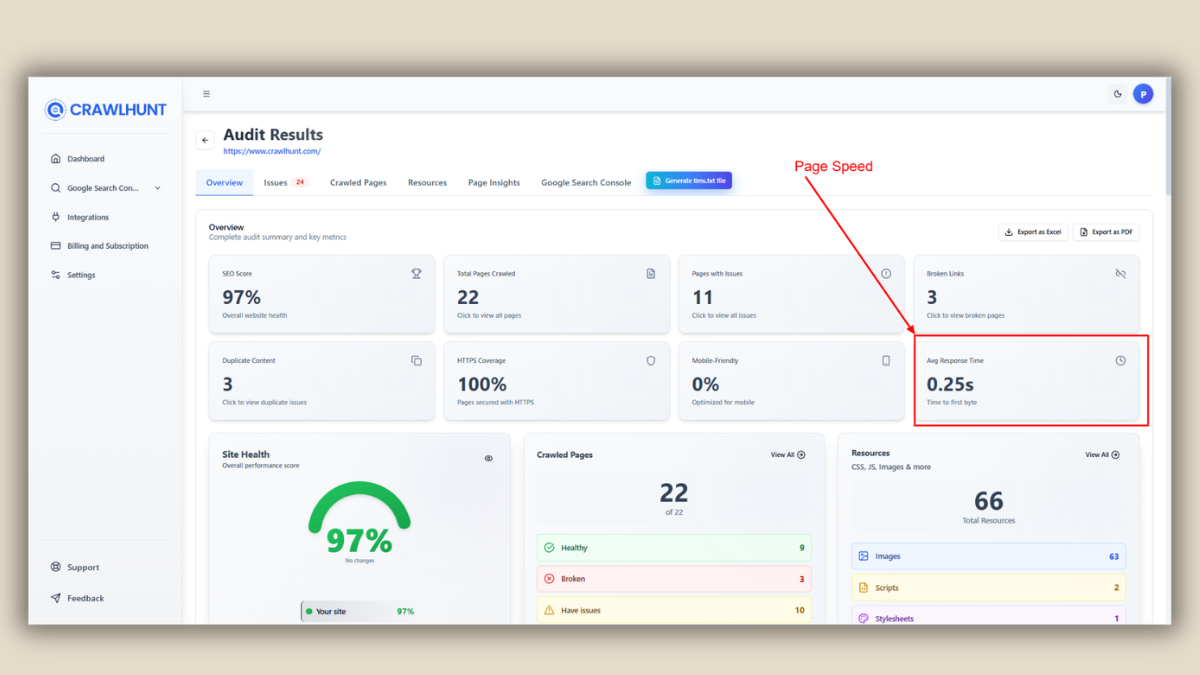The width and height of the screenshot is (1200, 675).
Task: Click the Your site 97% bar
Action: point(359,611)
